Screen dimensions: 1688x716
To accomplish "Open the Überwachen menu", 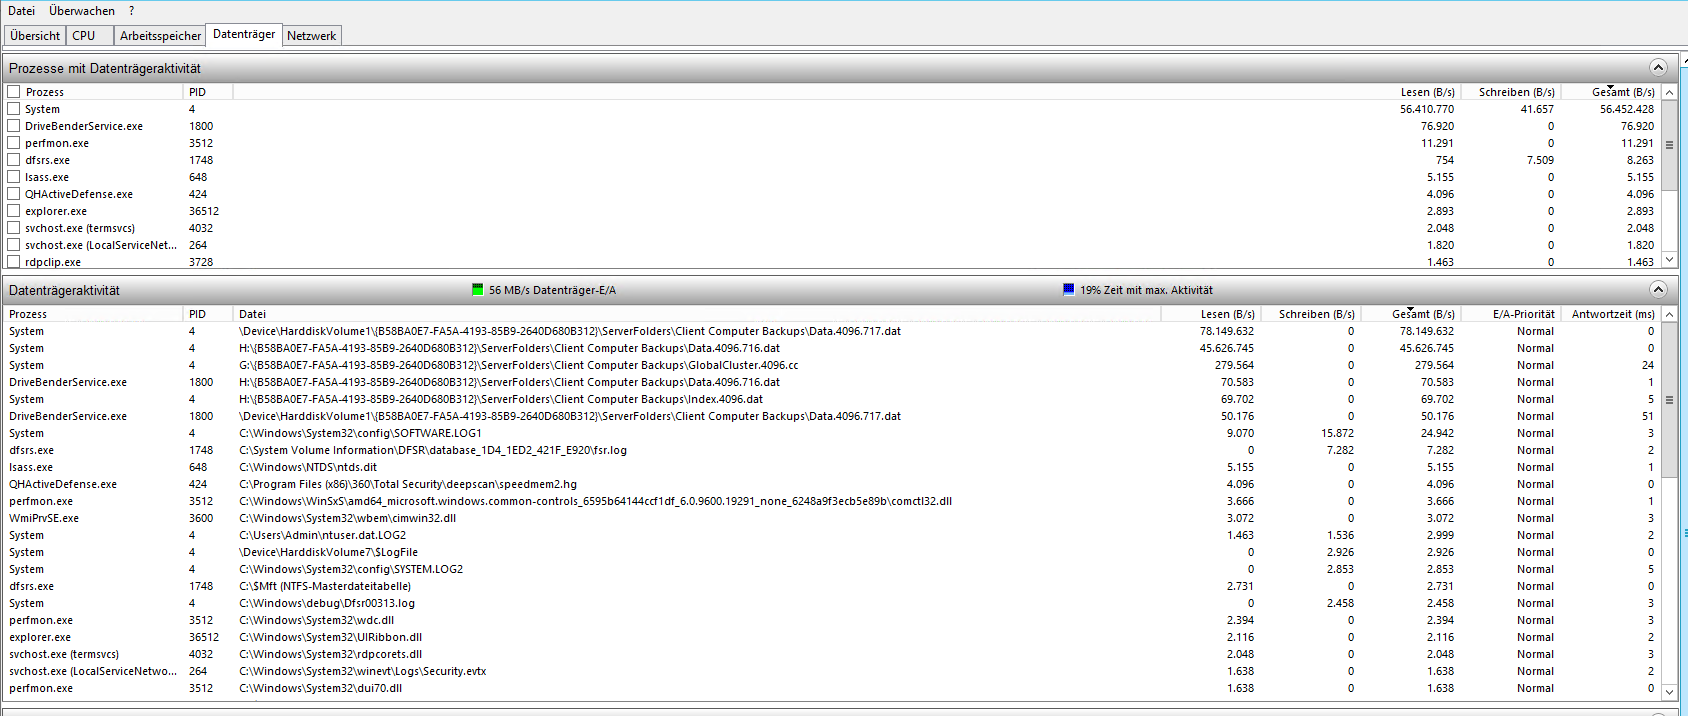I will point(82,11).
